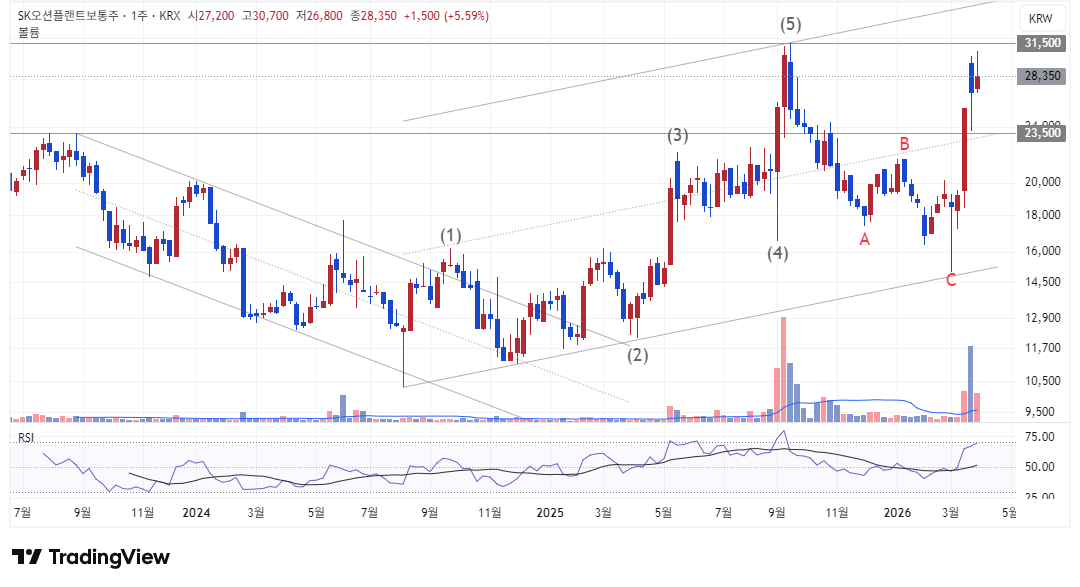Click the KRW currency button

click(x=1040, y=19)
